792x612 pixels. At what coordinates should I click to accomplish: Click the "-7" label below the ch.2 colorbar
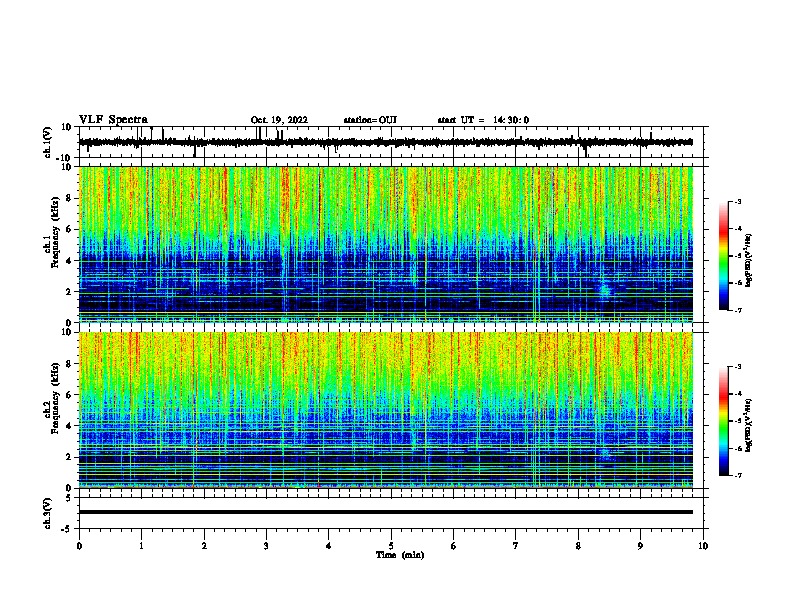pyautogui.click(x=737, y=476)
